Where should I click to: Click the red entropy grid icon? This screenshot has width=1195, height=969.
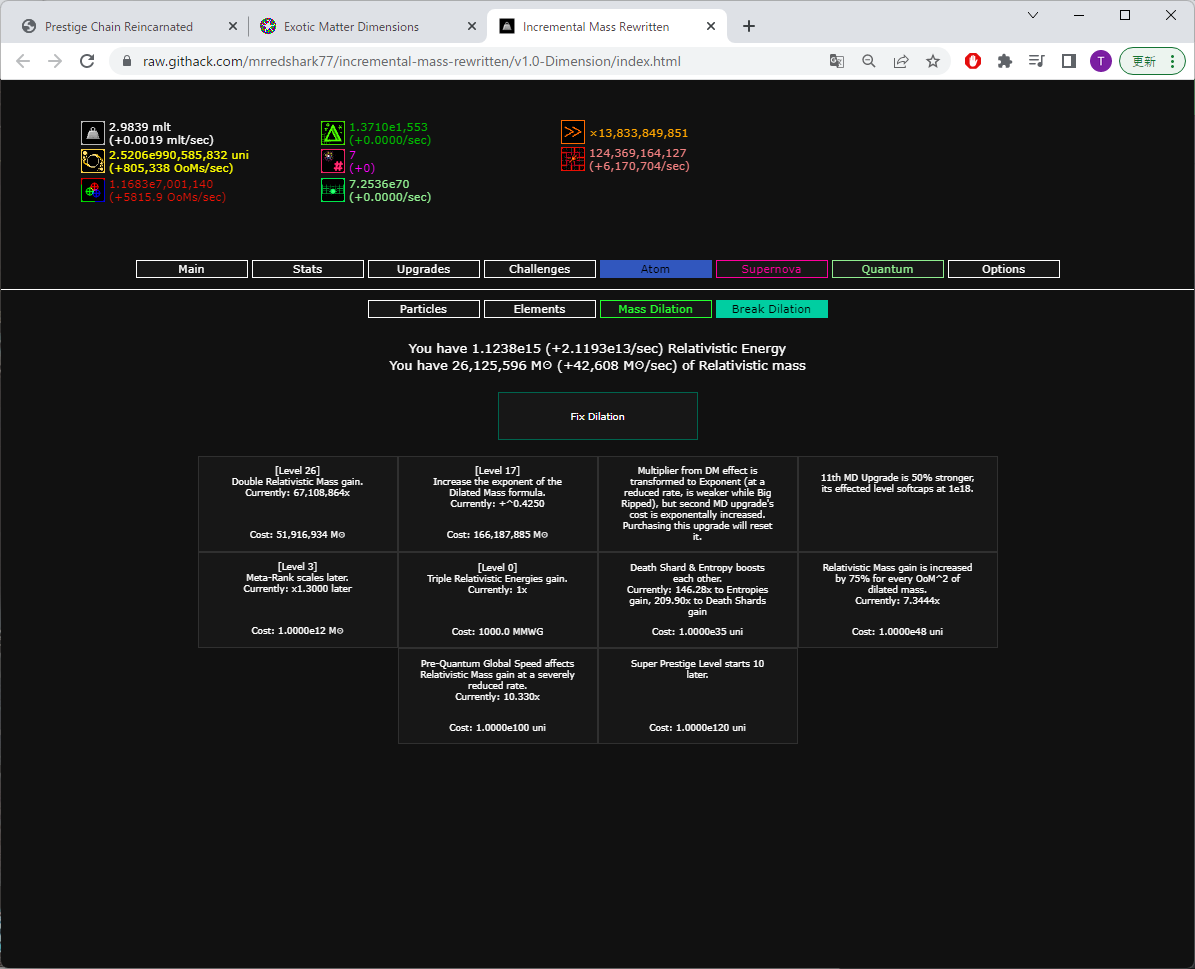pyautogui.click(x=573, y=159)
